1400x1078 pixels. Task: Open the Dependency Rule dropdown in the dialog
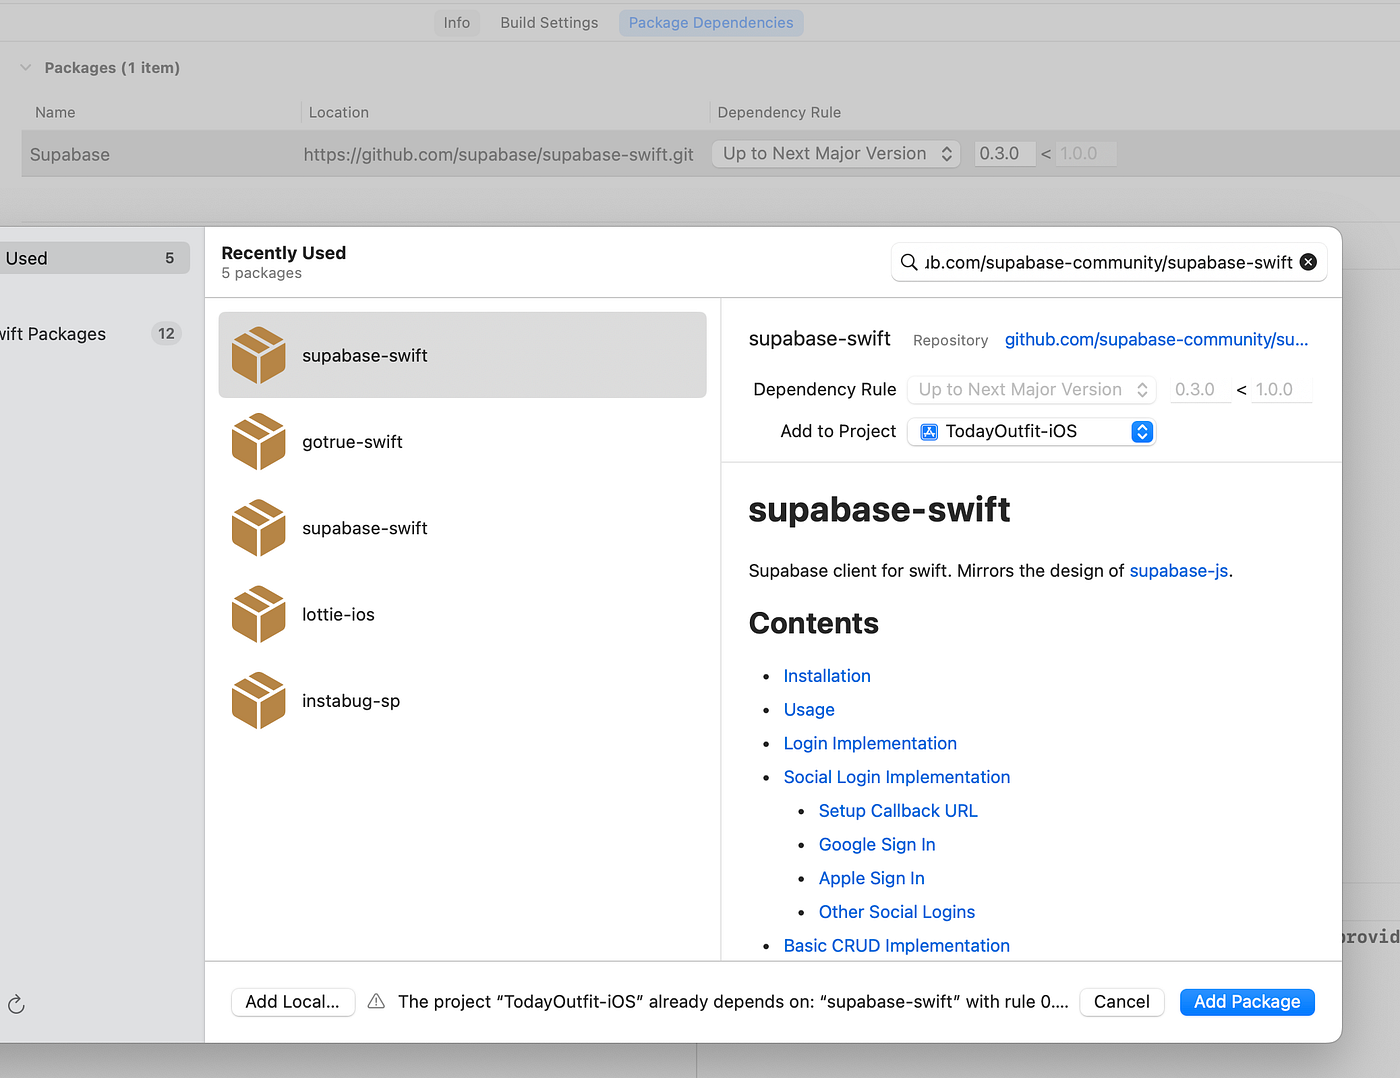(1031, 389)
